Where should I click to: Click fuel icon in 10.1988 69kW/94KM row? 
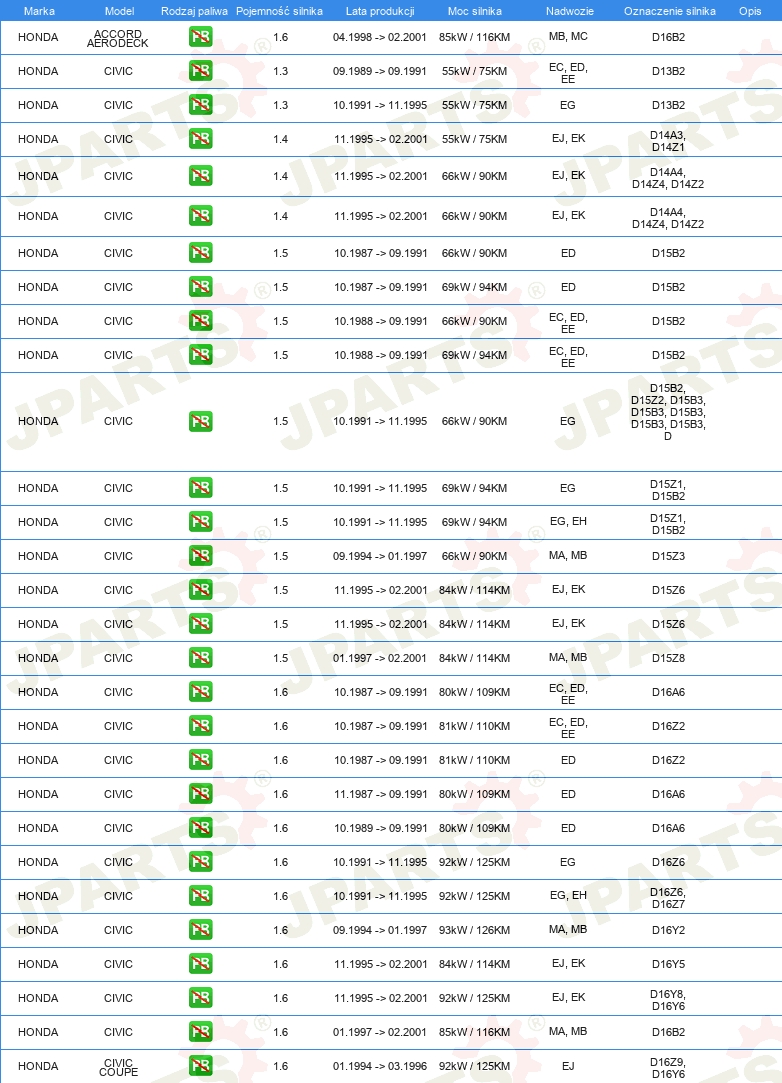pyautogui.click(x=200, y=354)
